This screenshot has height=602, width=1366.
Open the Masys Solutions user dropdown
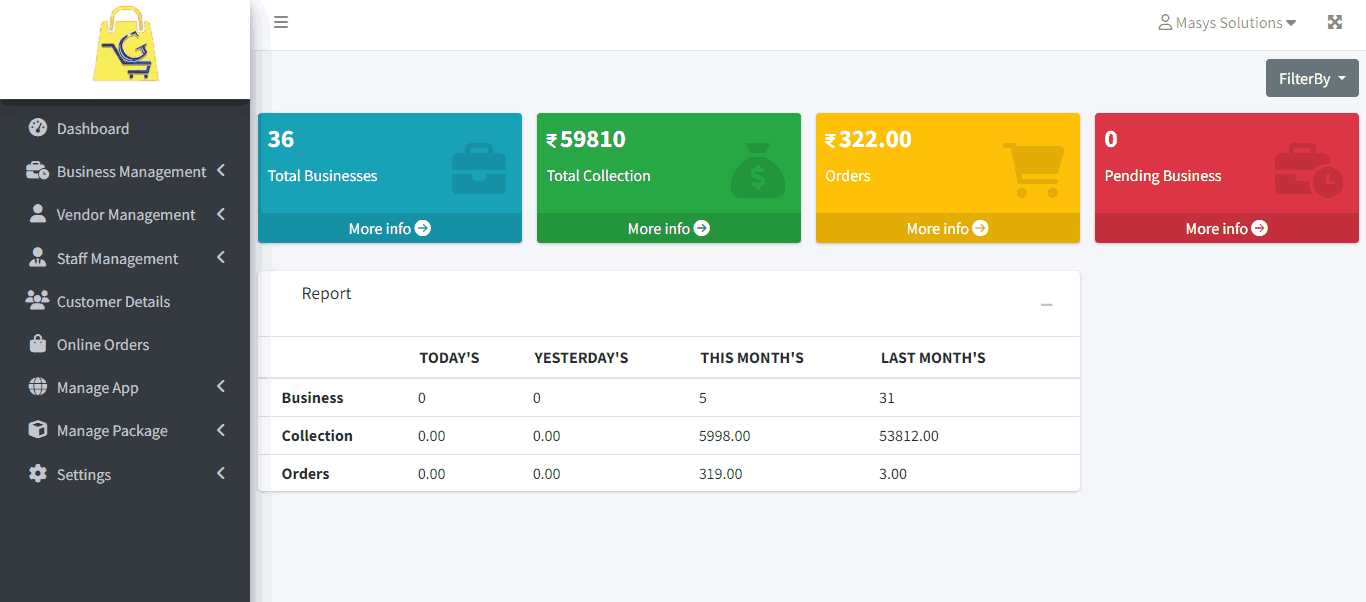click(1226, 22)
